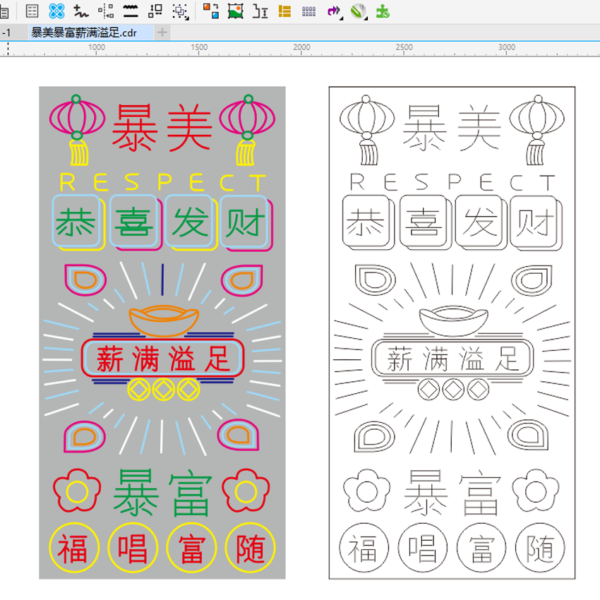Click the wavy line over straight line icon
This screenshot has width=600, height=600.
pyautogui.click(x=130, y=11)
